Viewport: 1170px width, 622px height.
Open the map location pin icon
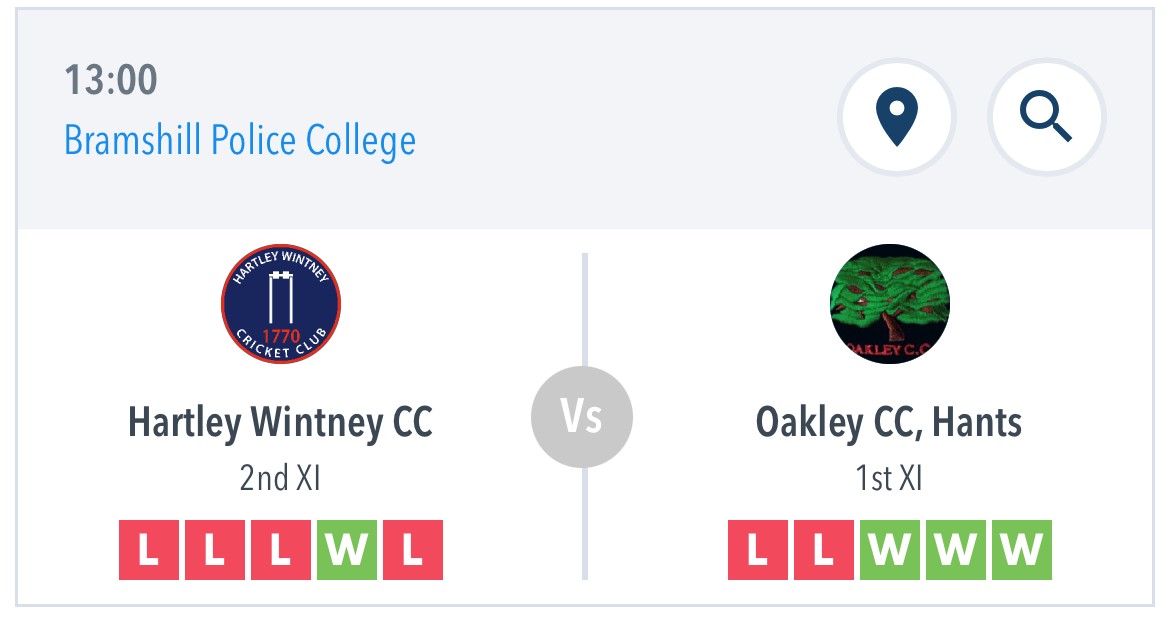[896, 117]
